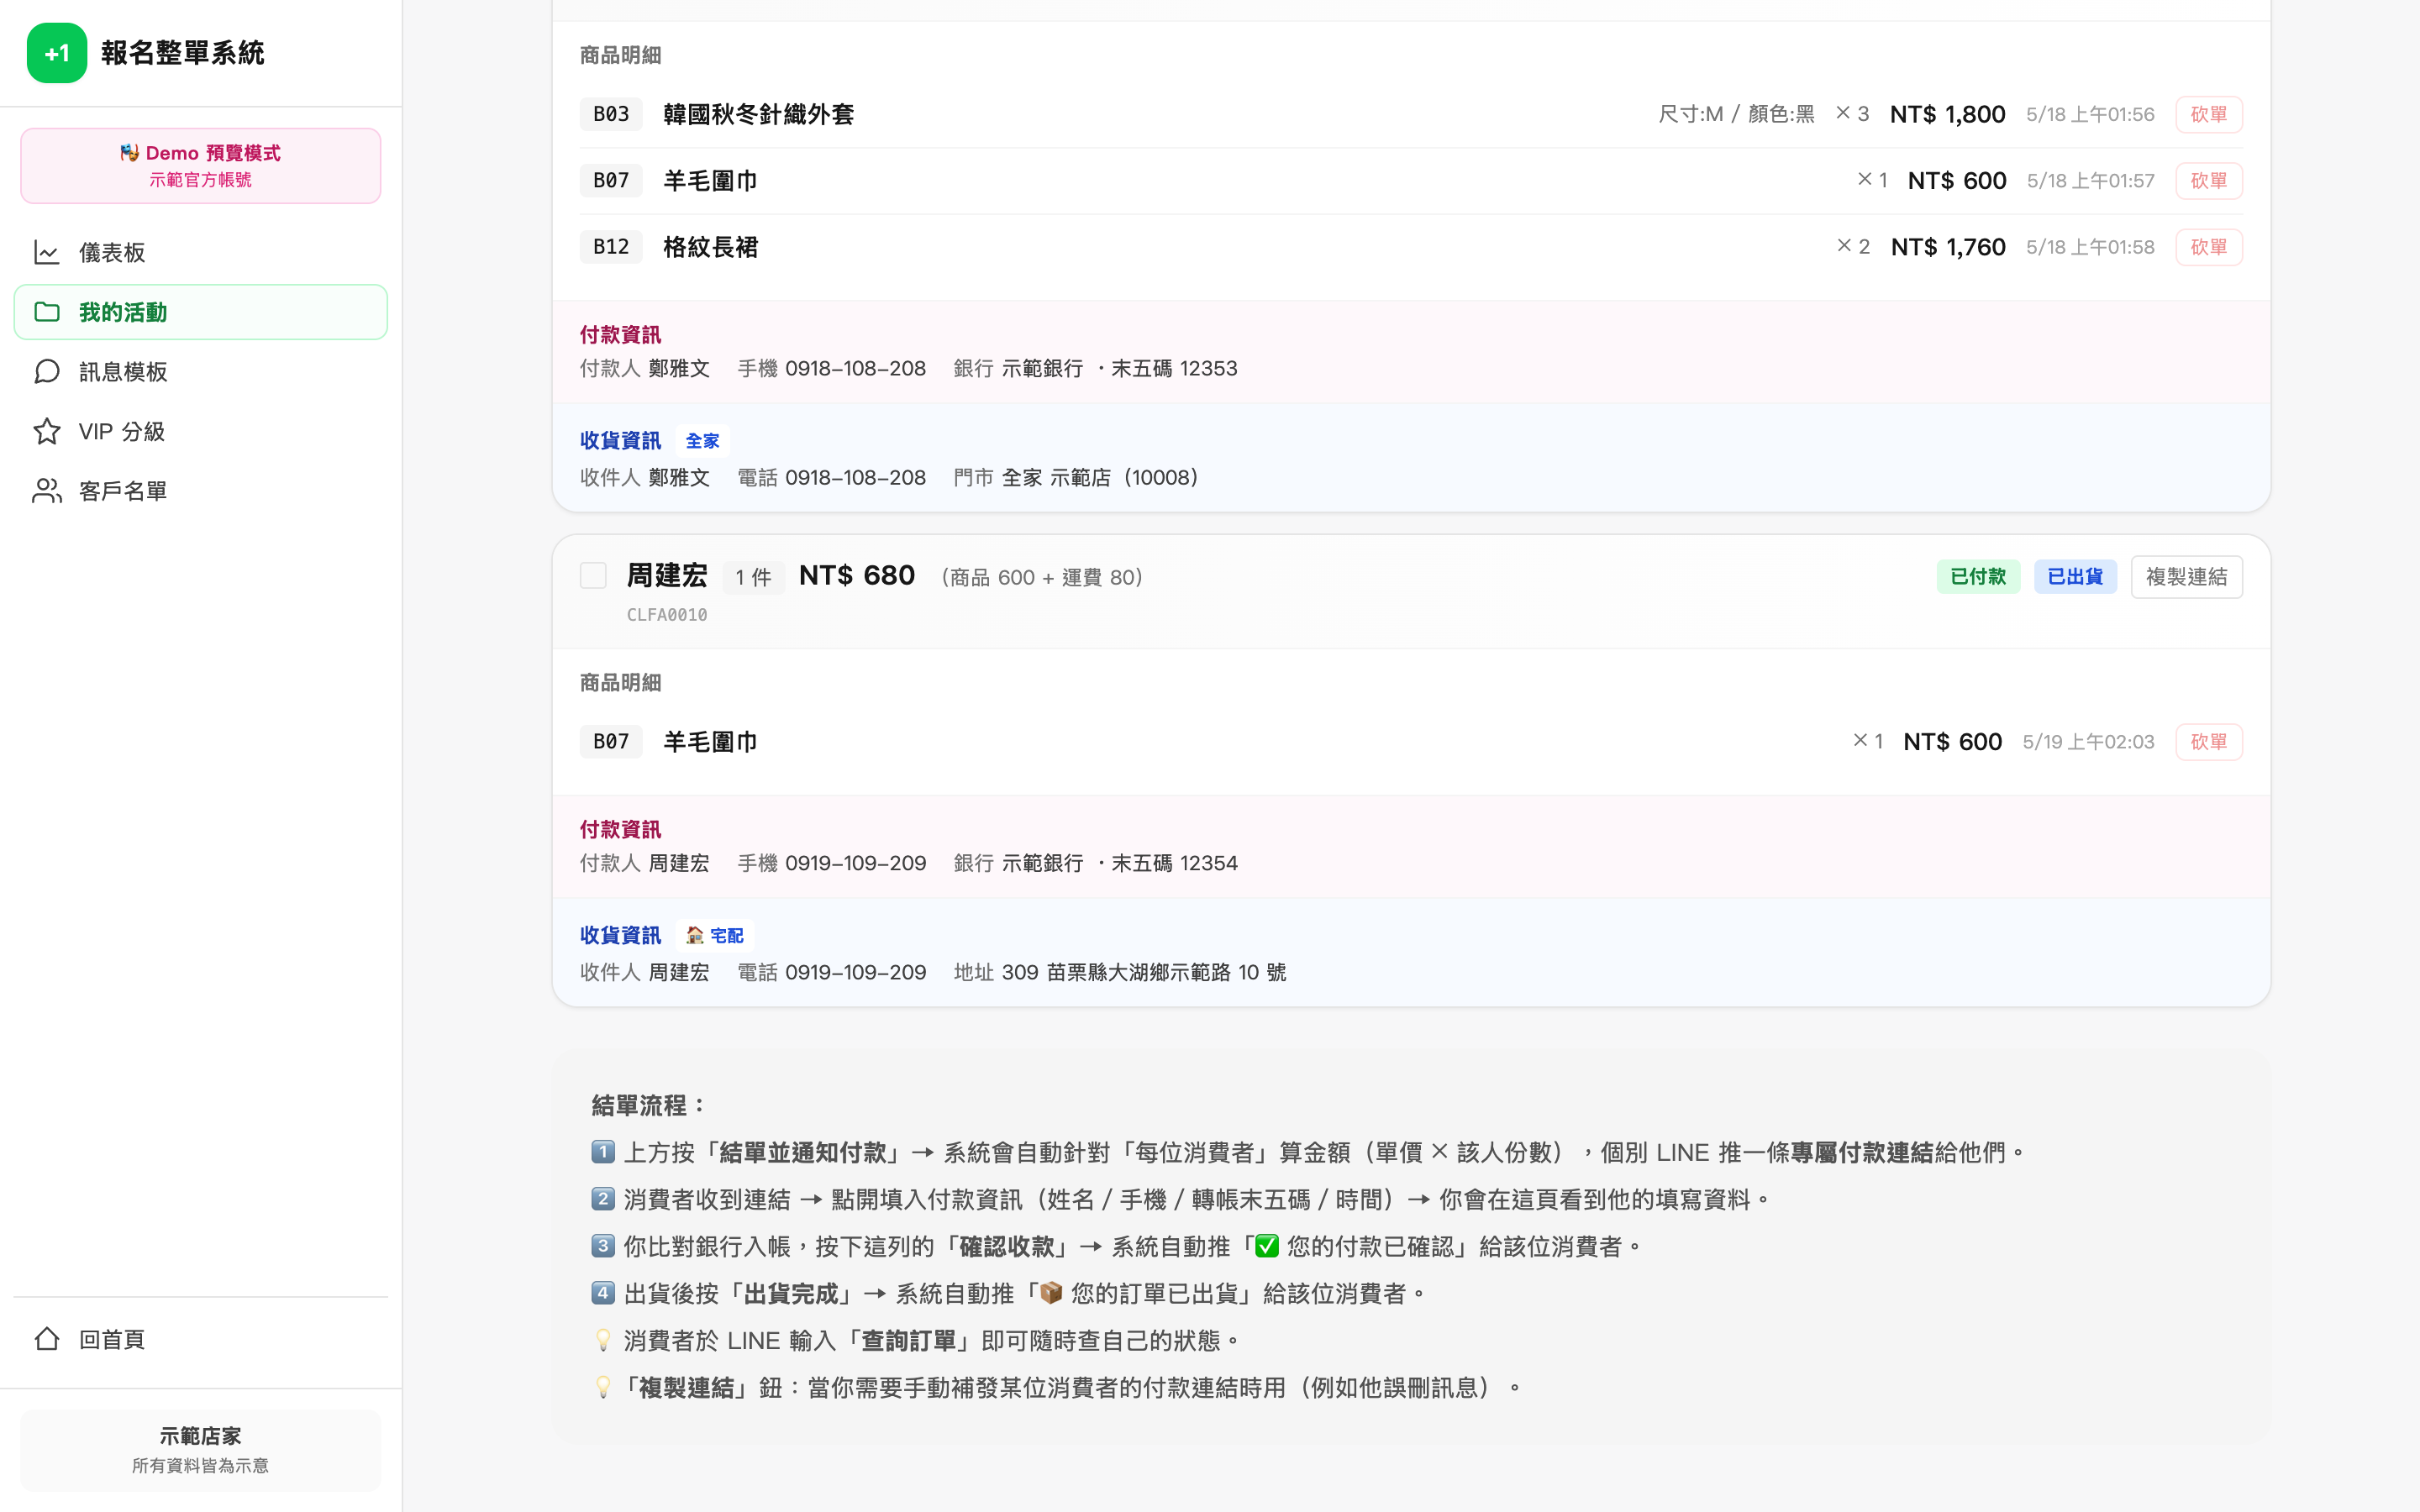Click the 報名整單系統 title
The height and width of the screenshot is (1512, 2420).
click(182, 53)
